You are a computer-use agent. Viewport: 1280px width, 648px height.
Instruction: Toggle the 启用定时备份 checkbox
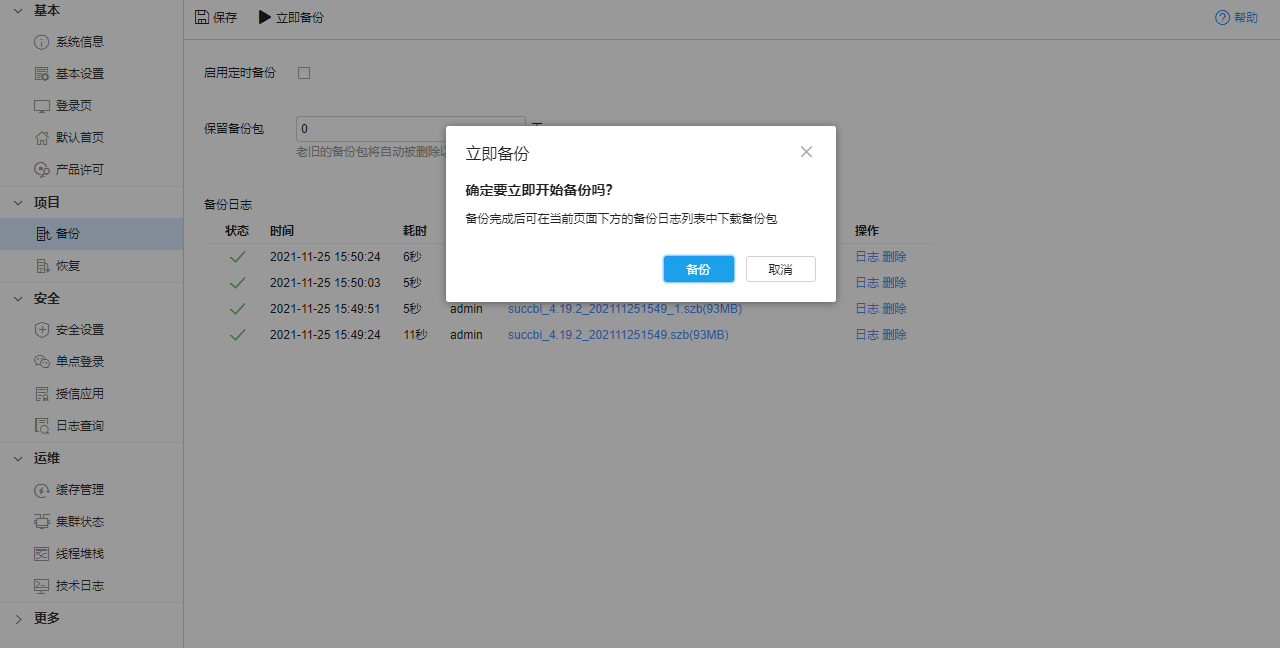305,73
